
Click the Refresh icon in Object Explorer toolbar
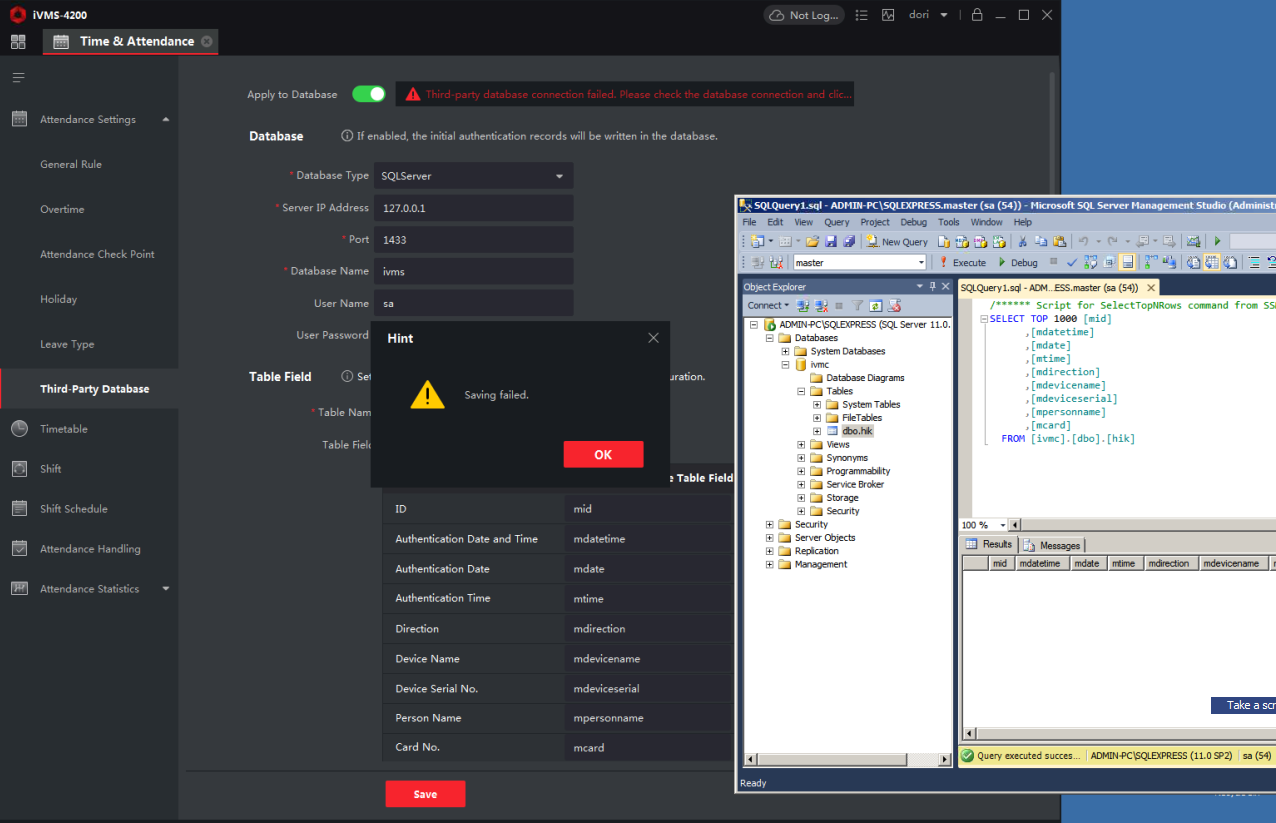pos(875,306)
